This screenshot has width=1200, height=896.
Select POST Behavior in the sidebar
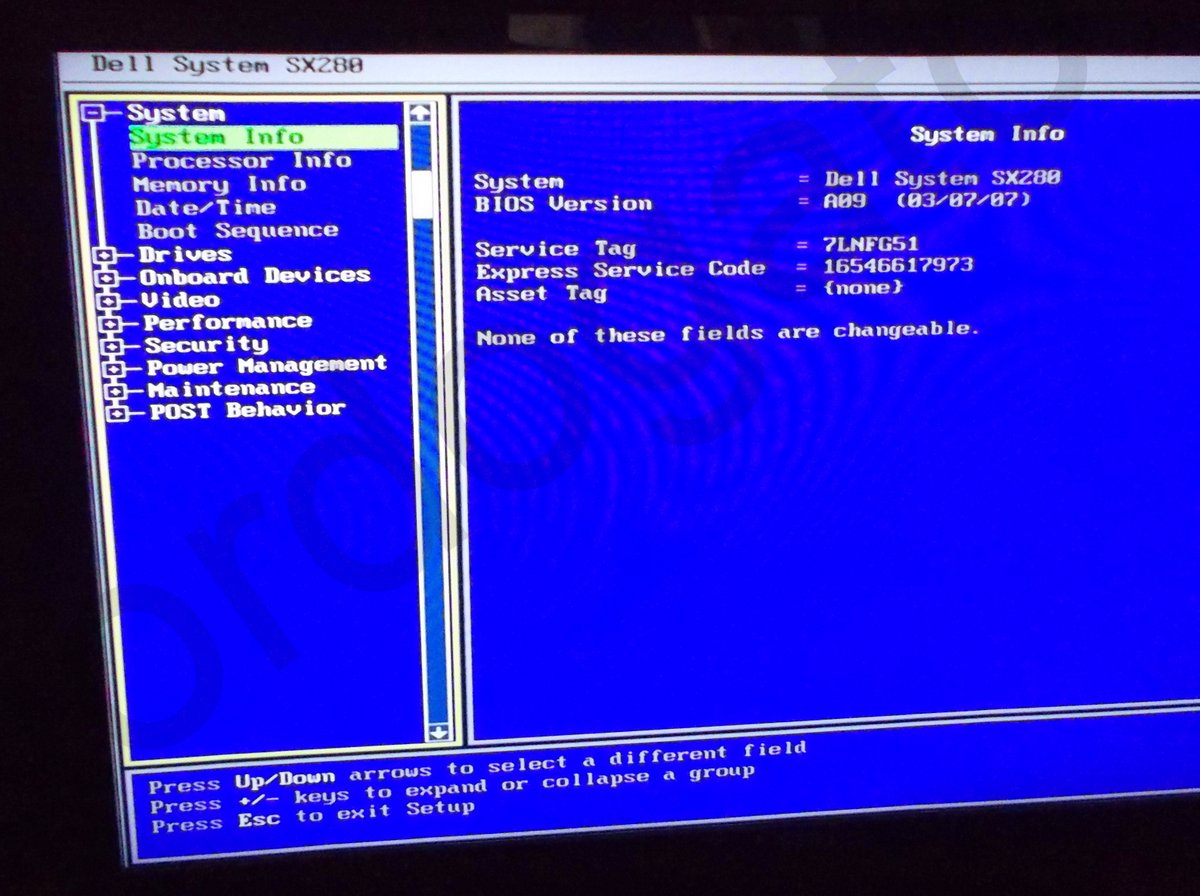245,408
